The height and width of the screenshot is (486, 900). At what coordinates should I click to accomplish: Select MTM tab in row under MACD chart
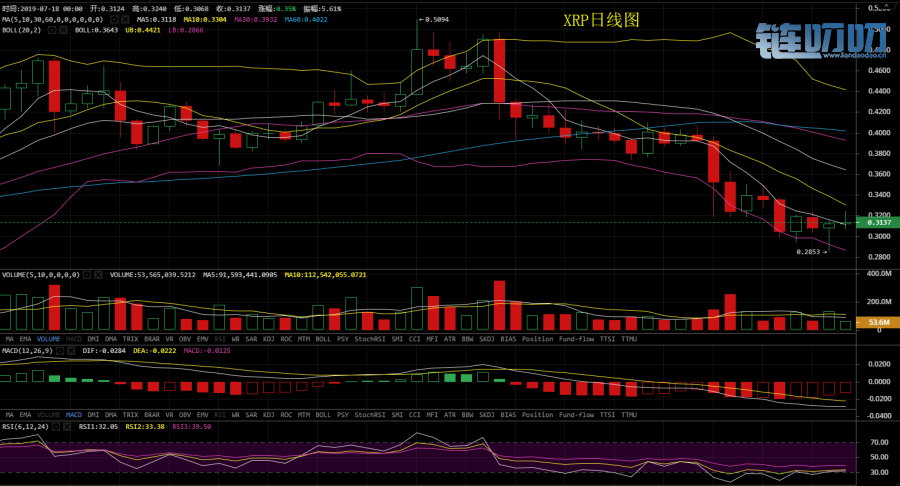[x=304, y=415]
